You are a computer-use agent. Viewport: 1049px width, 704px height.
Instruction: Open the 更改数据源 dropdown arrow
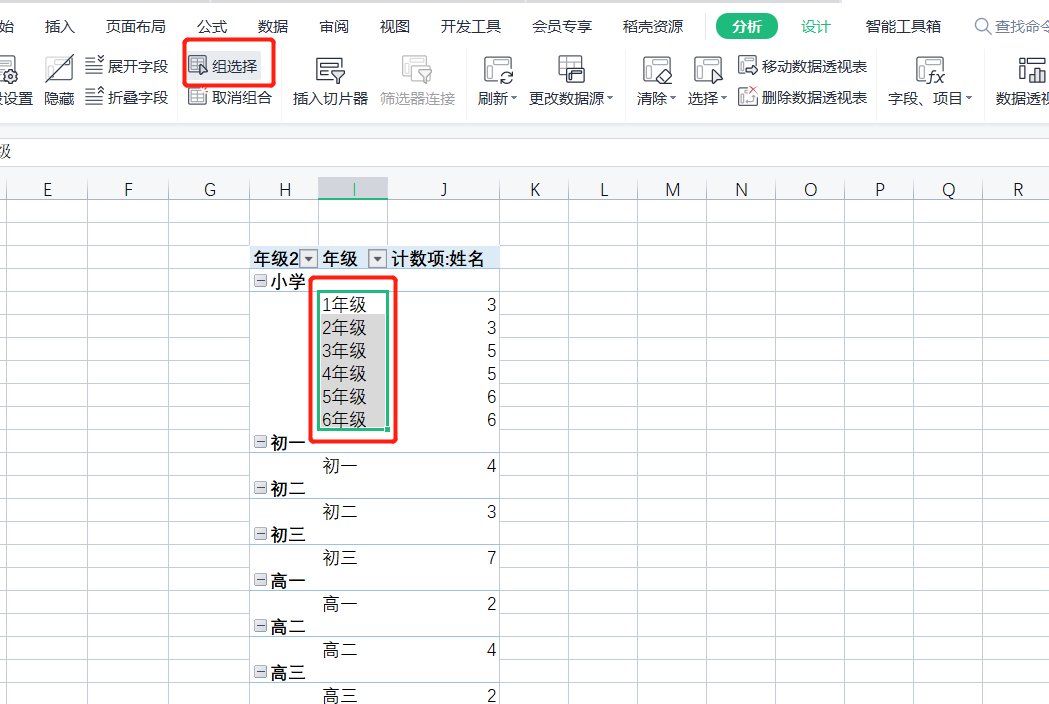click(x=610, y=98)
